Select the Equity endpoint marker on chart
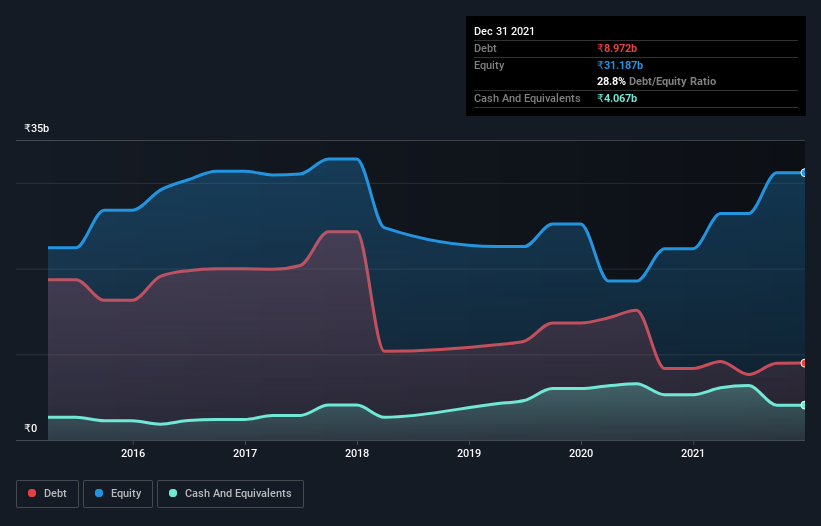Screen dimensions: 821x526 point(804,173)
